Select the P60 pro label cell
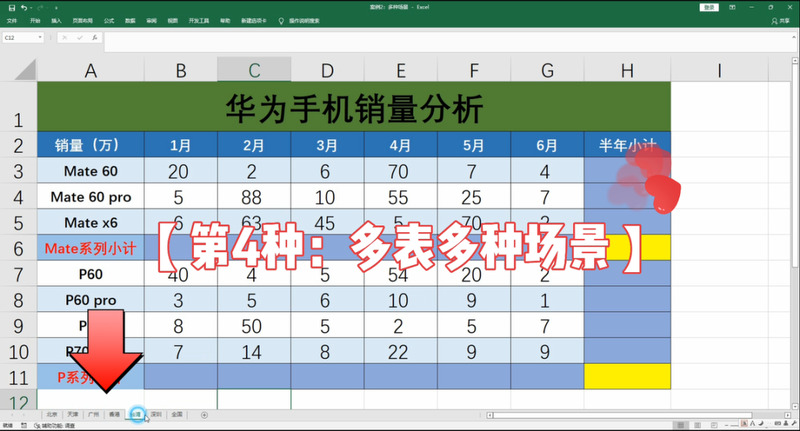Viewport: 800px width, 431px height. 91,300
